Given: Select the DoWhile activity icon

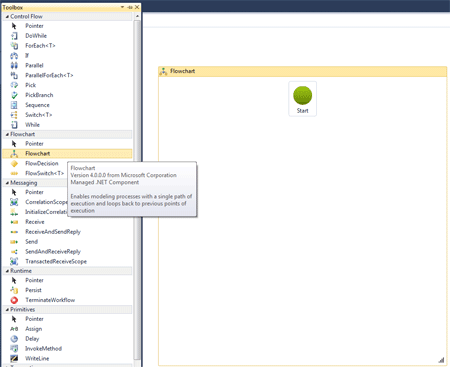Looking at the screenshot, I should [14, 36].
